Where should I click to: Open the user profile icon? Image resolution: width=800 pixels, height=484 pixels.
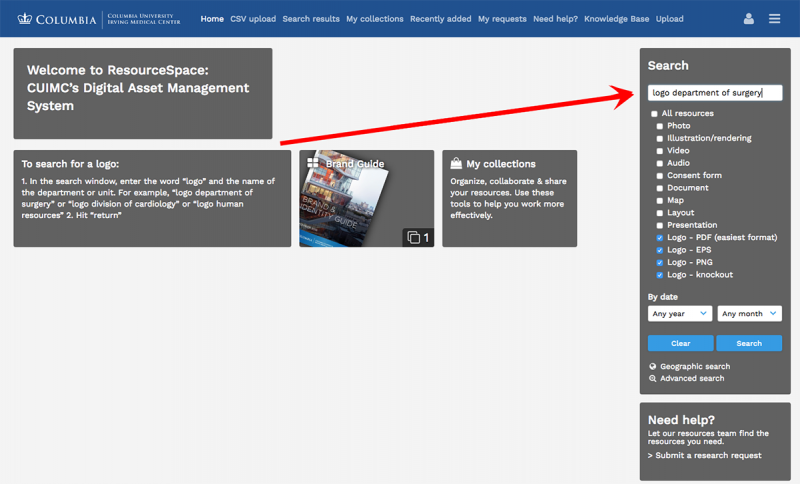coord(748,19)
